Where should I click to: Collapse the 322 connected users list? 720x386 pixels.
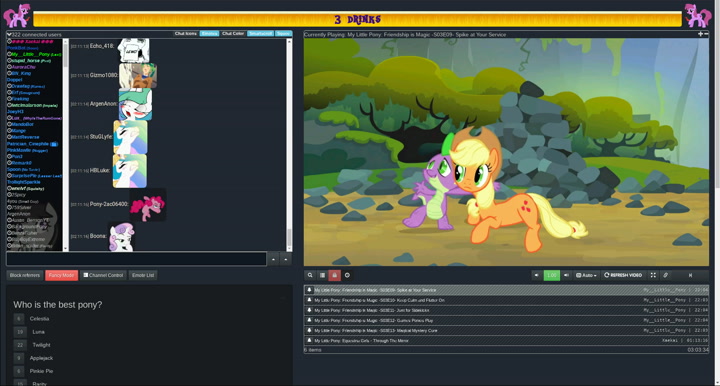9,34
